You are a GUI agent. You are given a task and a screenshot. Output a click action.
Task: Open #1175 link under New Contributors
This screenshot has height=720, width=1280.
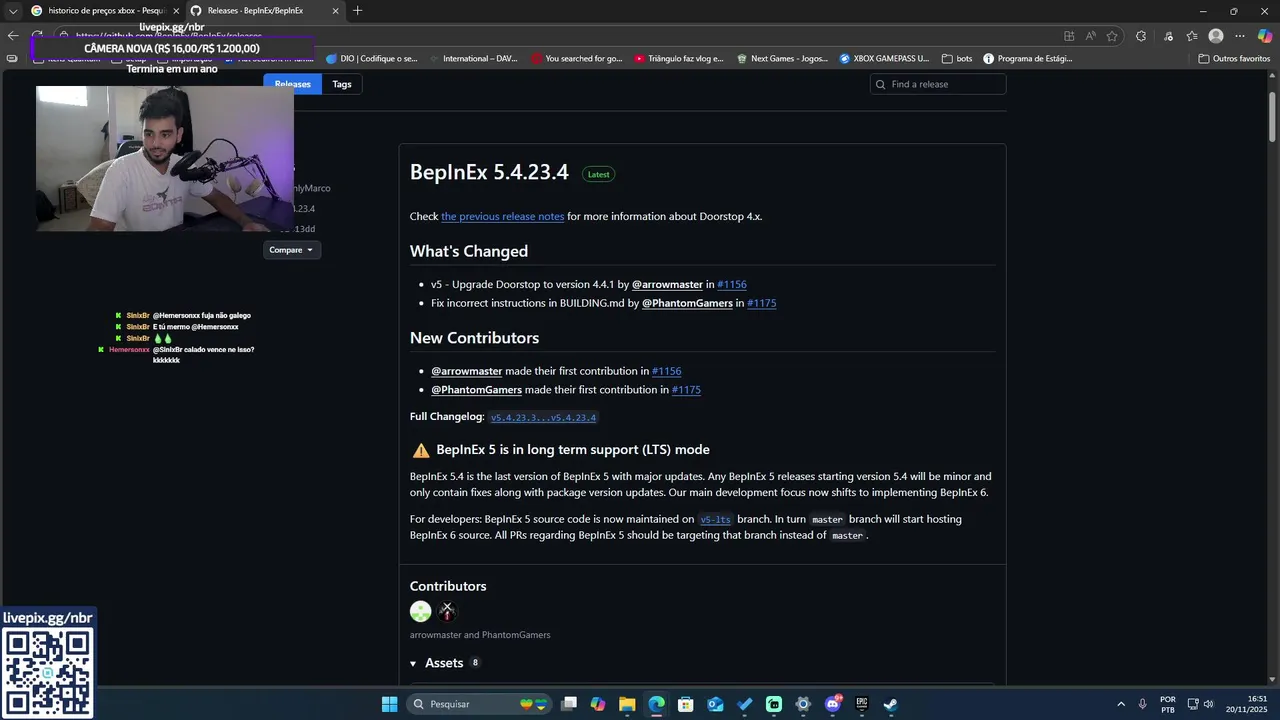coord(686,390)
